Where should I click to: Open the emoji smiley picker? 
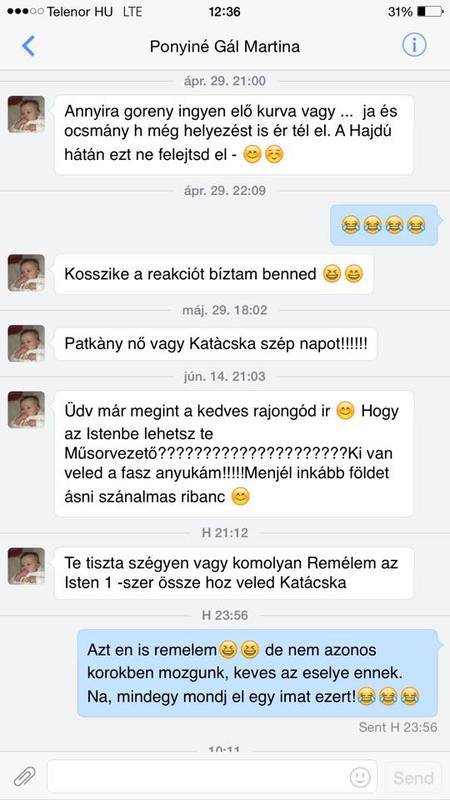[360, 777]
